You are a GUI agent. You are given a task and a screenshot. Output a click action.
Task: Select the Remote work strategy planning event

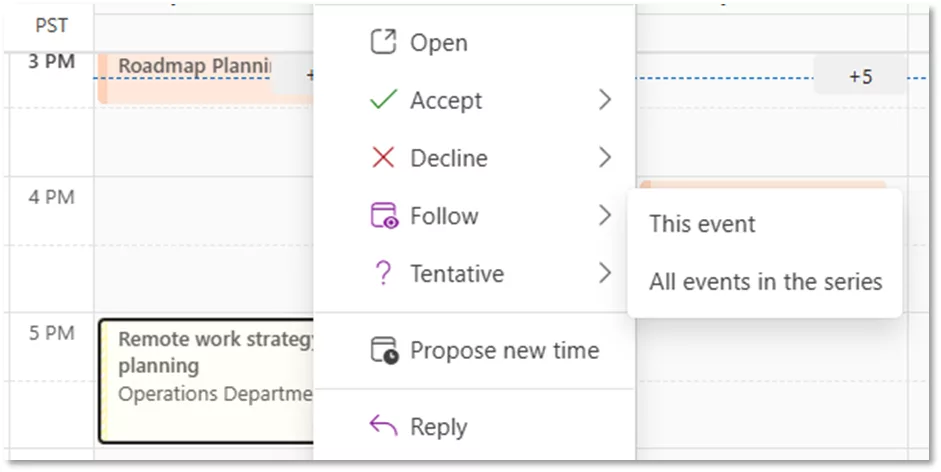[x=206, y=381]
